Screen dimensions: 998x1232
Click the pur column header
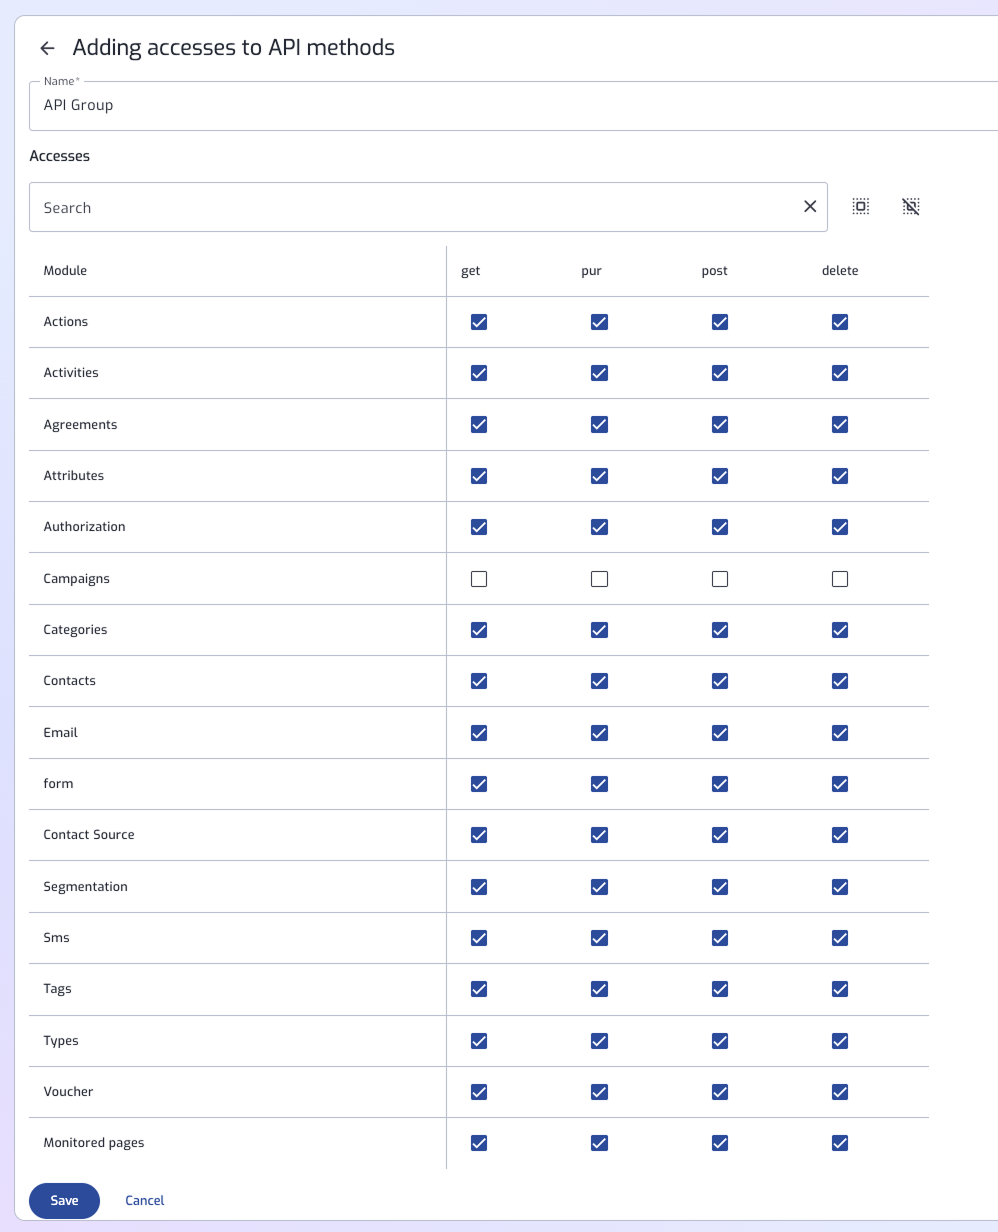[x=591, y=271]
